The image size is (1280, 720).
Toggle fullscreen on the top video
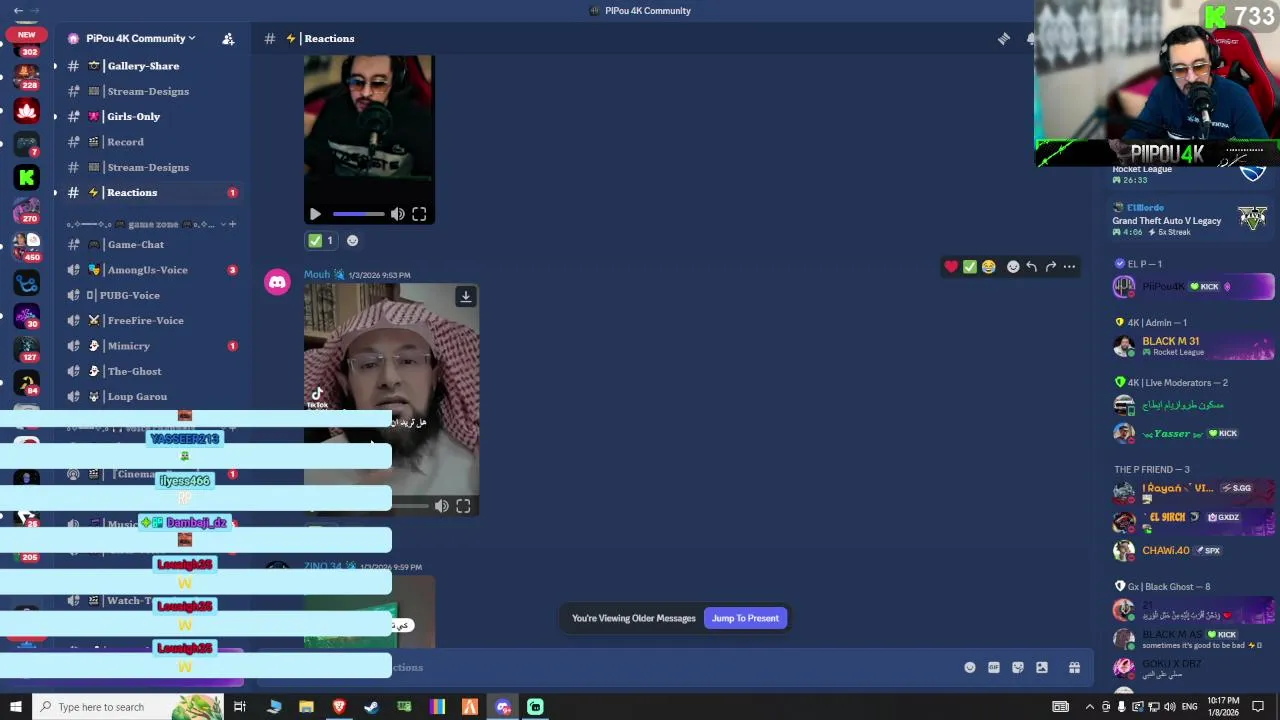coord(419,214)
